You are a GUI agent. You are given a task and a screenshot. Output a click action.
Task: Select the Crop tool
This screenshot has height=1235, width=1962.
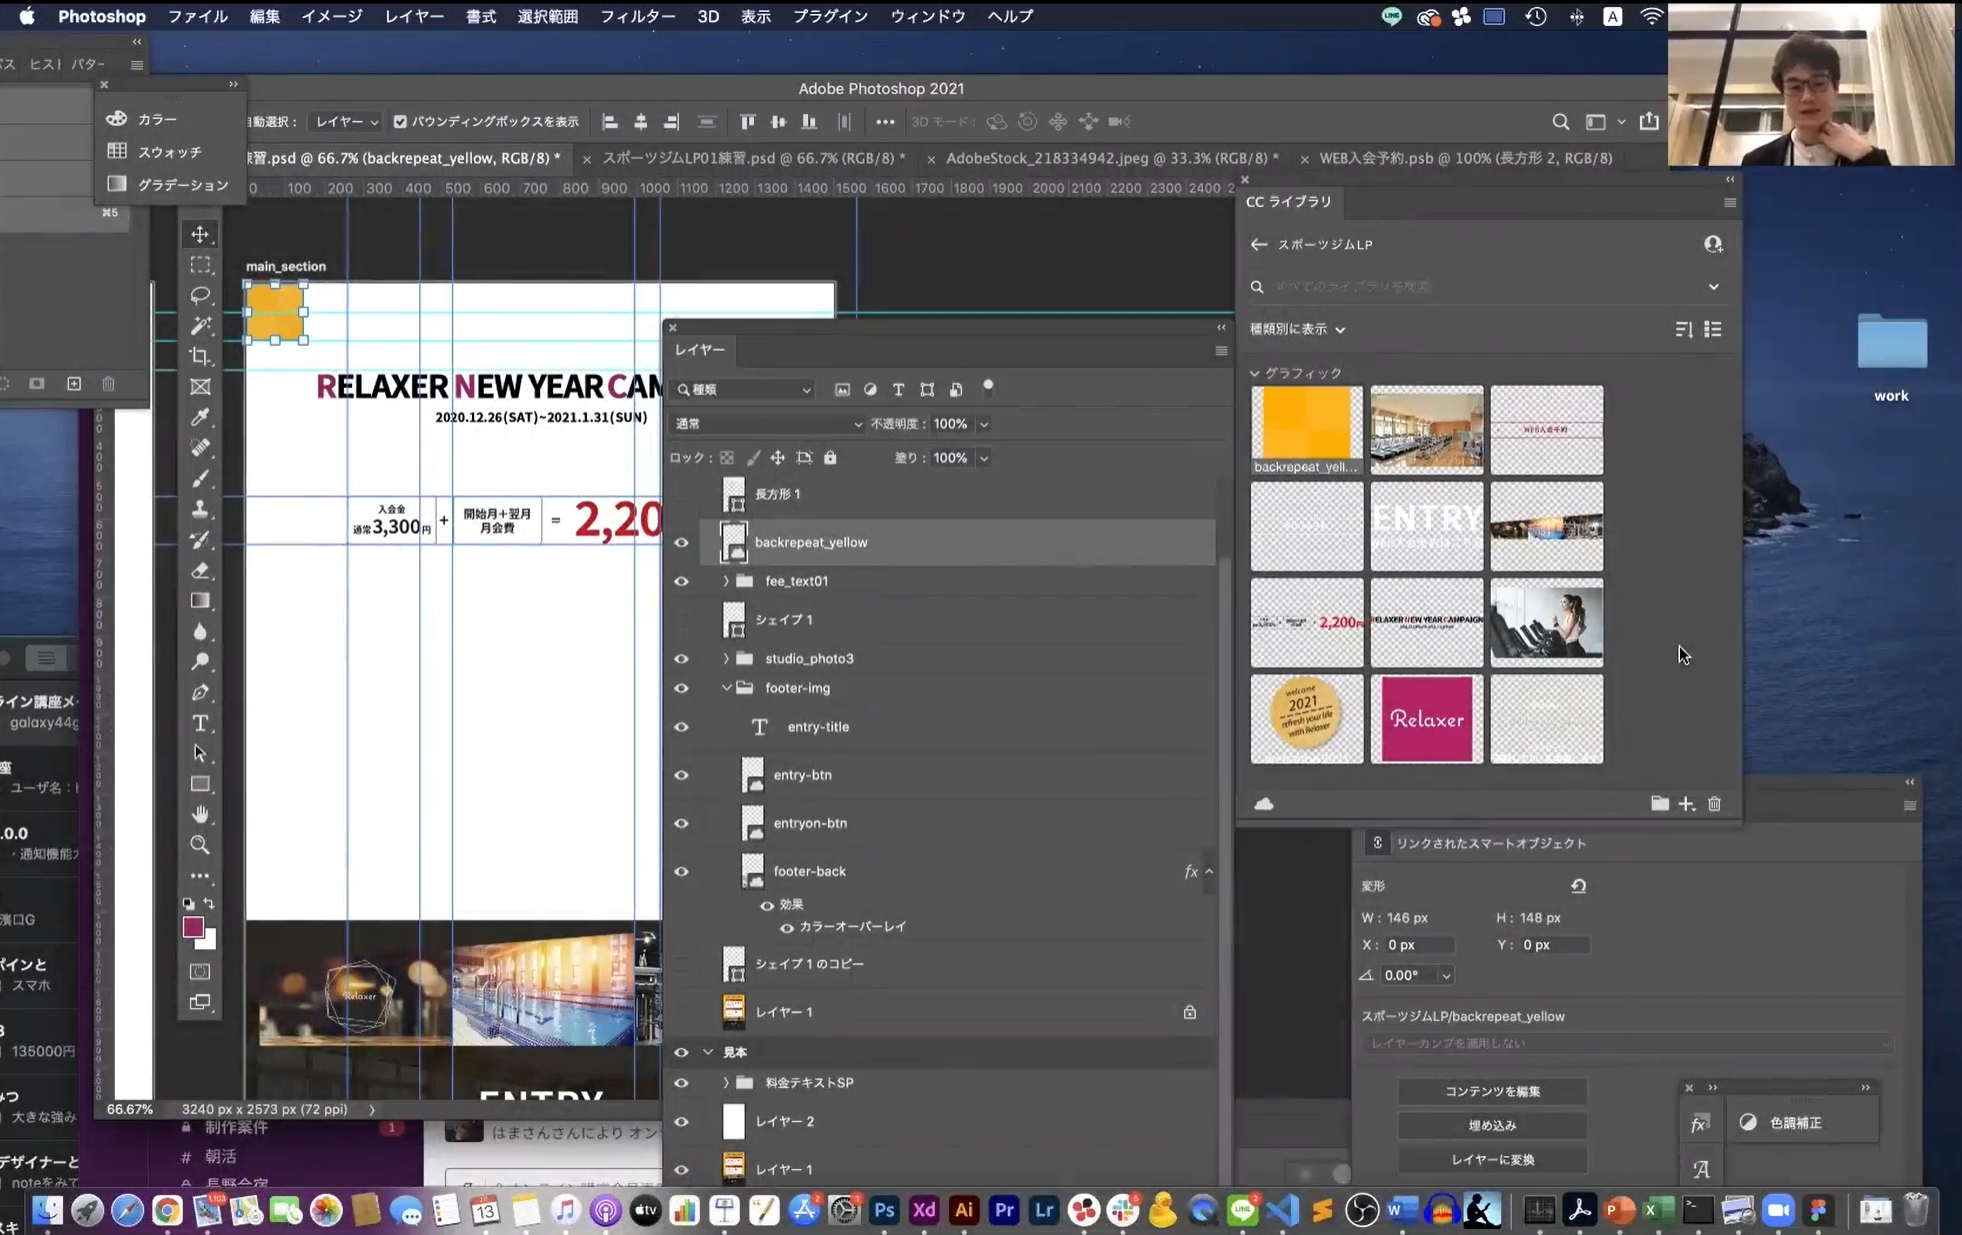click(200, 356)
